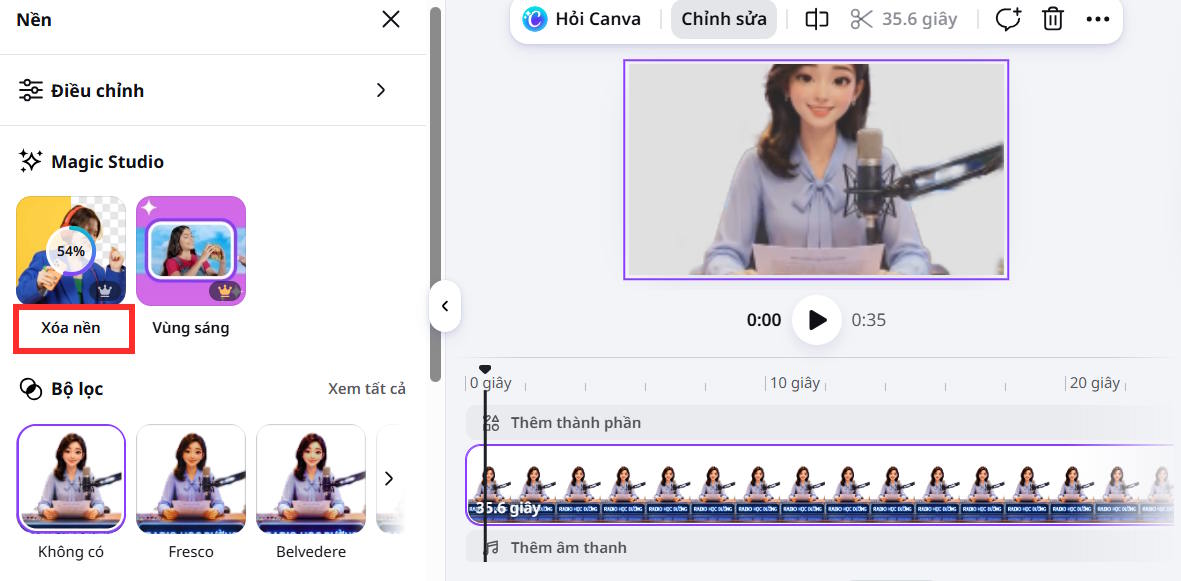Click the 20 giây mark on the ruler

coord(1094,383)
